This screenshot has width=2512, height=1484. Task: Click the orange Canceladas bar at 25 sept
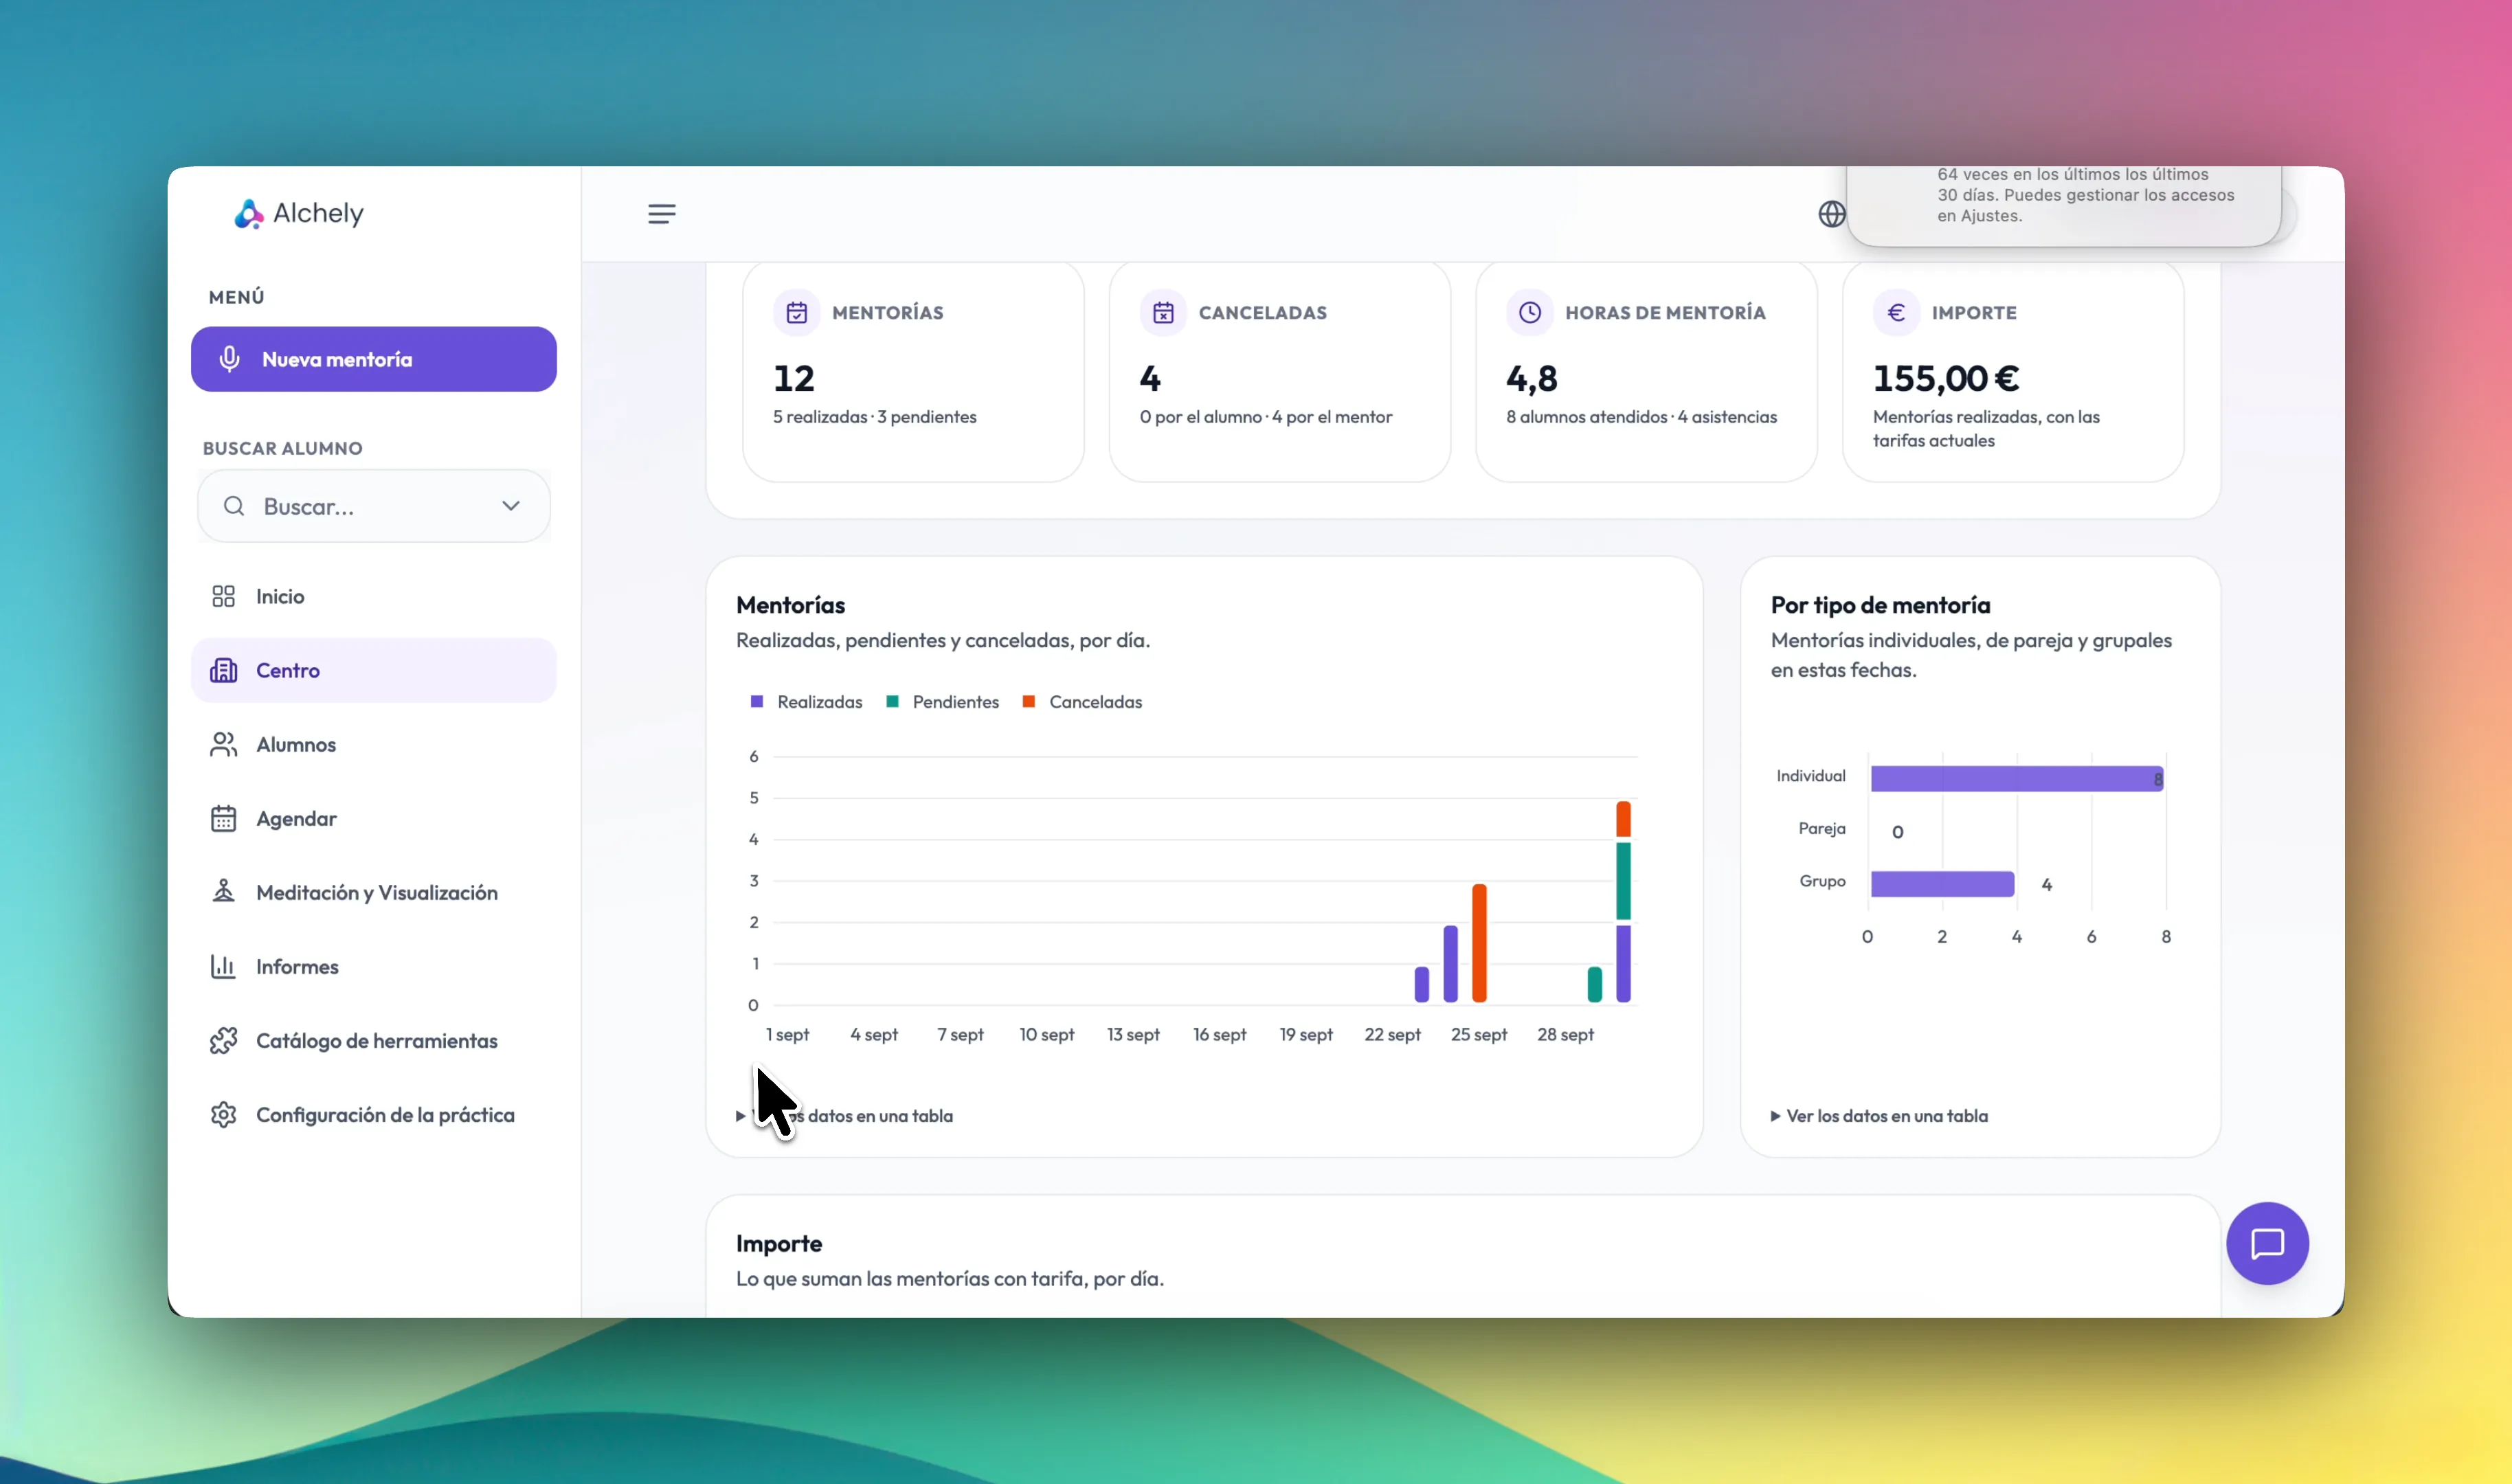click(1479, 943)
